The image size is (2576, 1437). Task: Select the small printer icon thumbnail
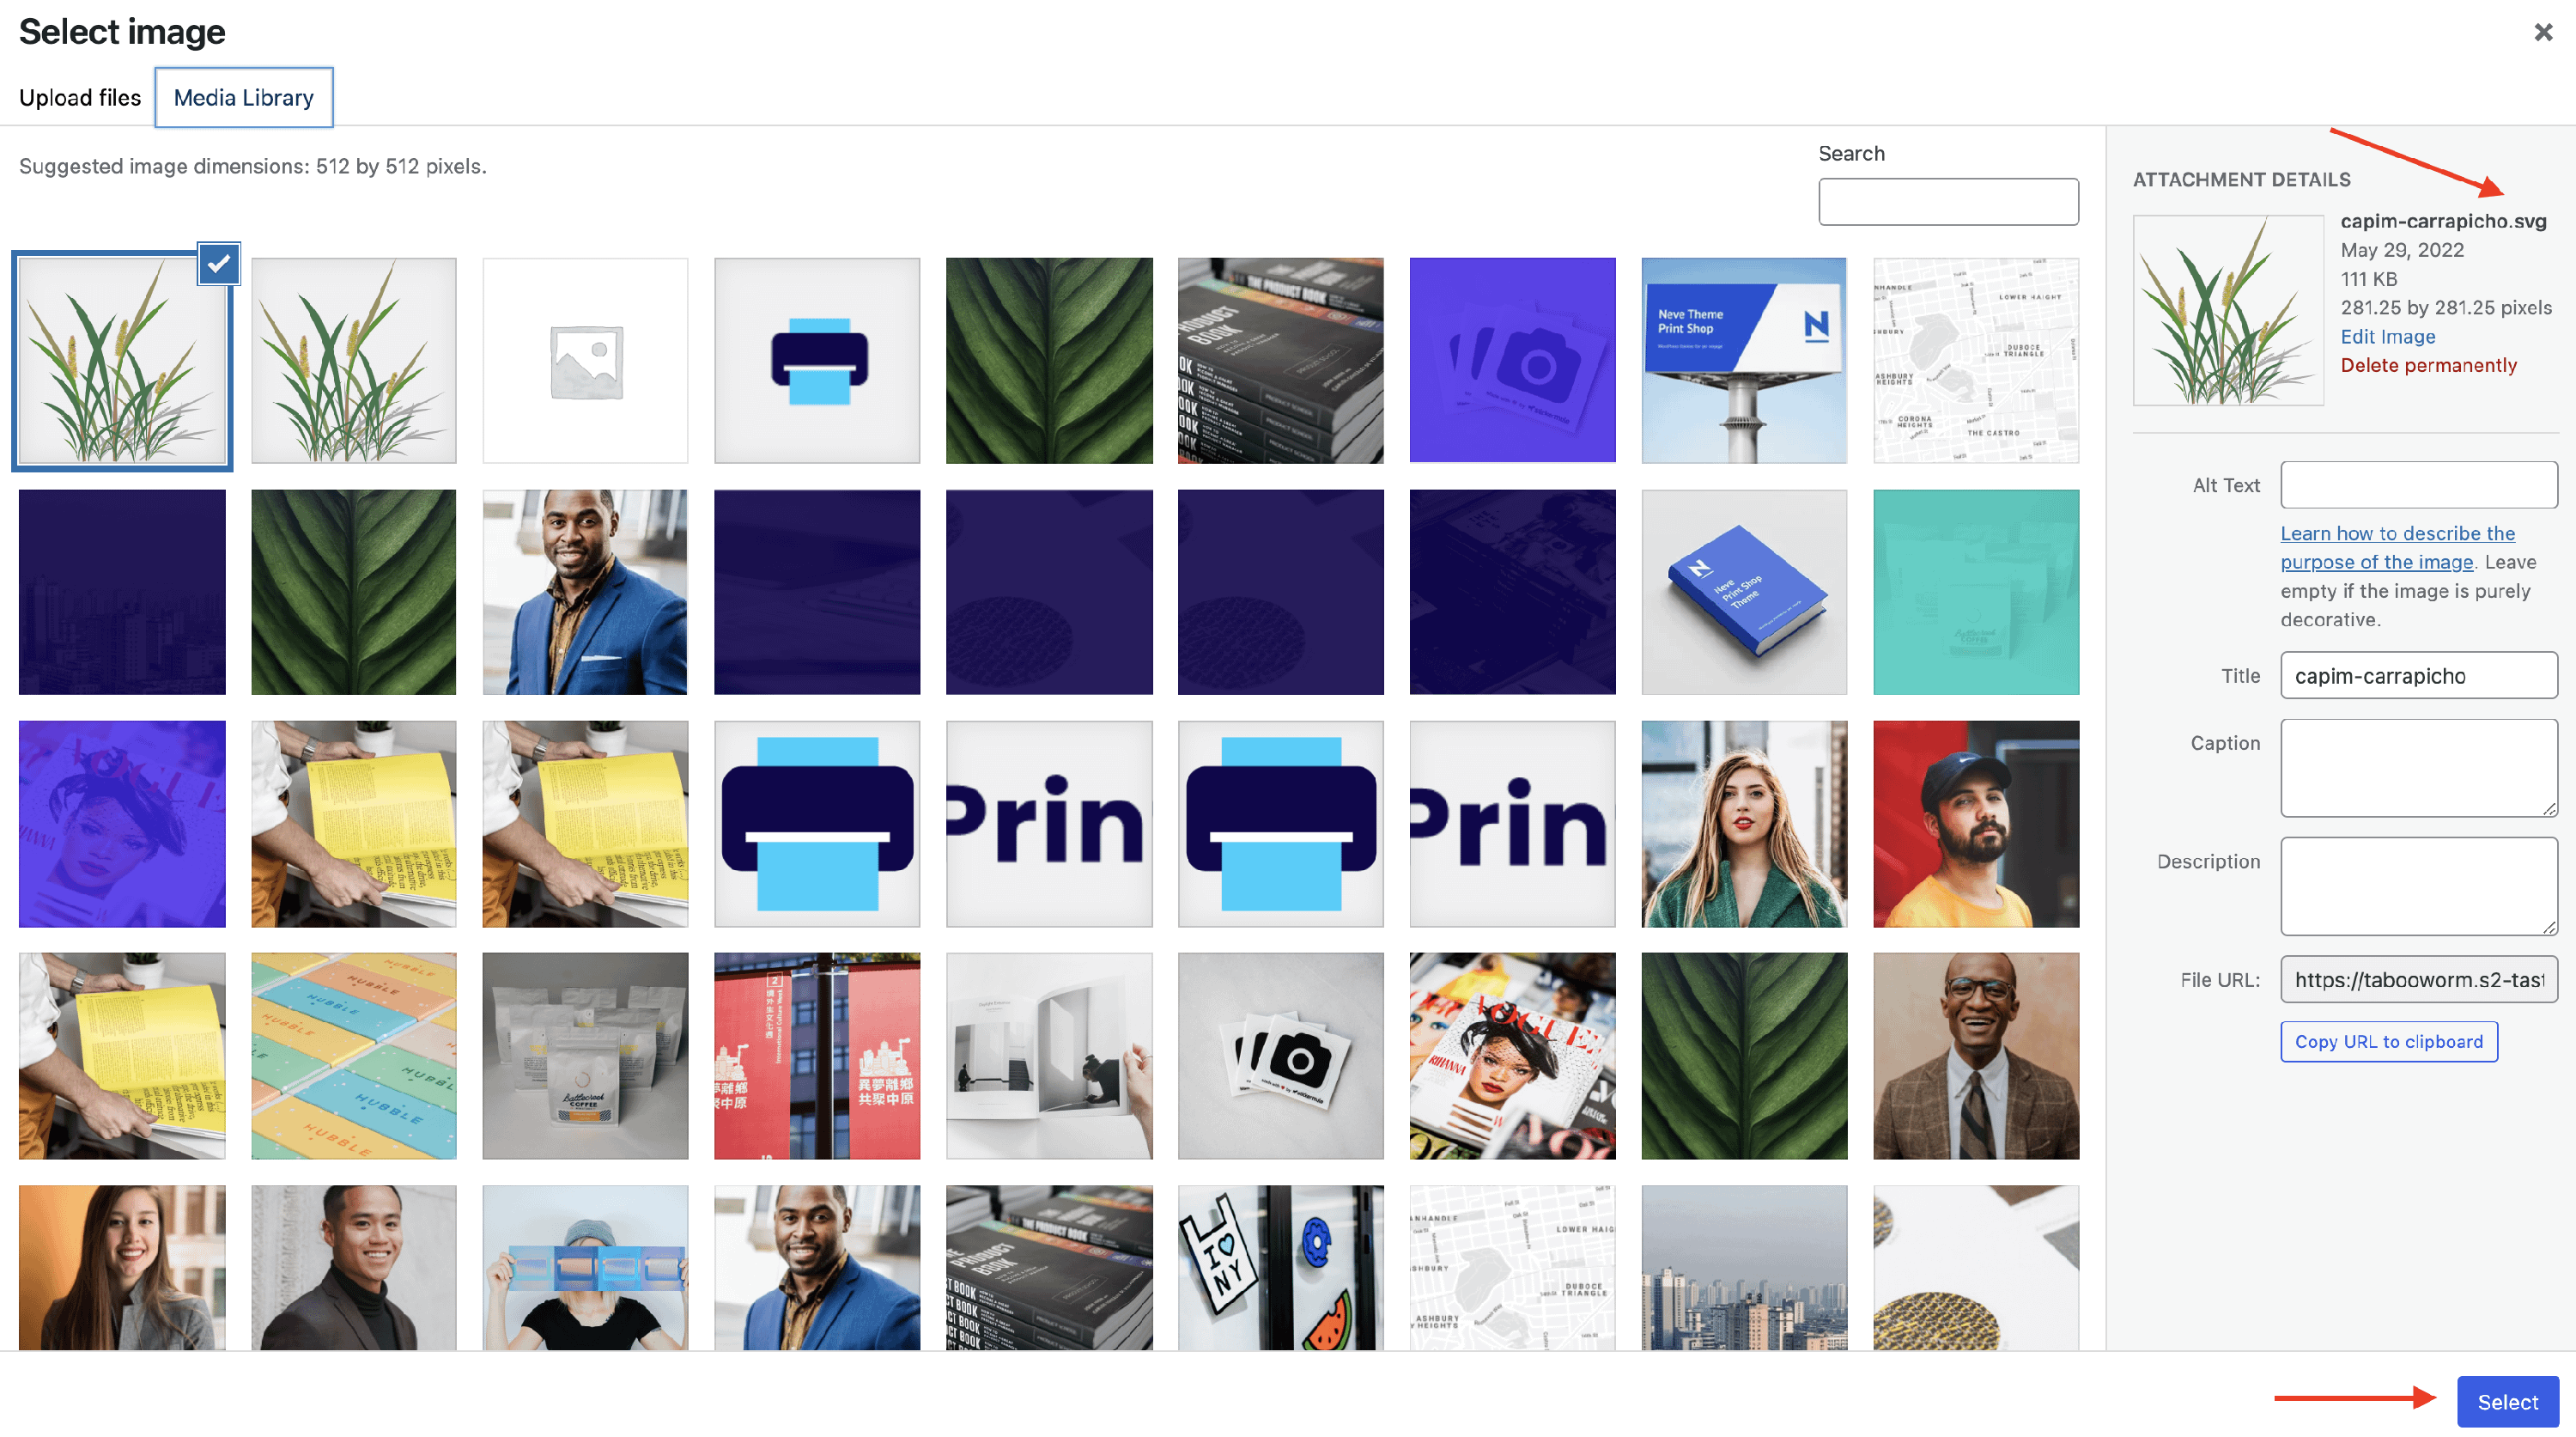click(x=817, y=360)
